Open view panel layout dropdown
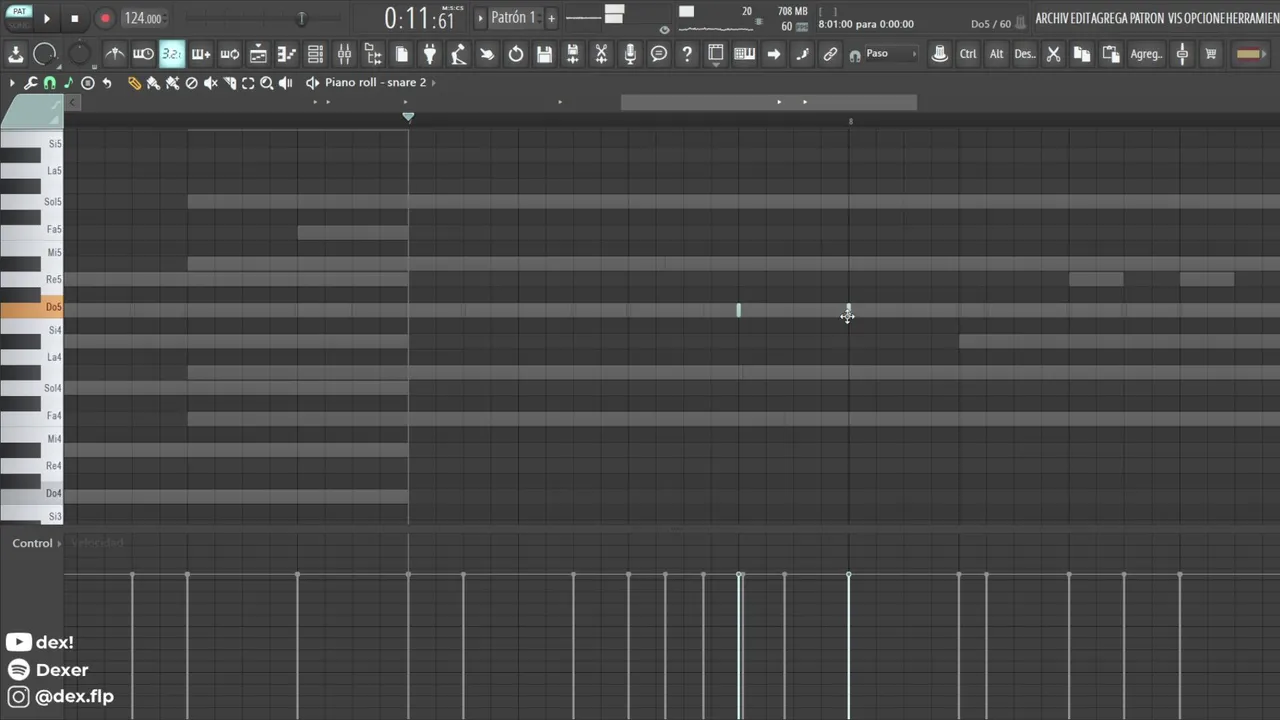This screenshot has width=1280, height=720. pos(716,54)
